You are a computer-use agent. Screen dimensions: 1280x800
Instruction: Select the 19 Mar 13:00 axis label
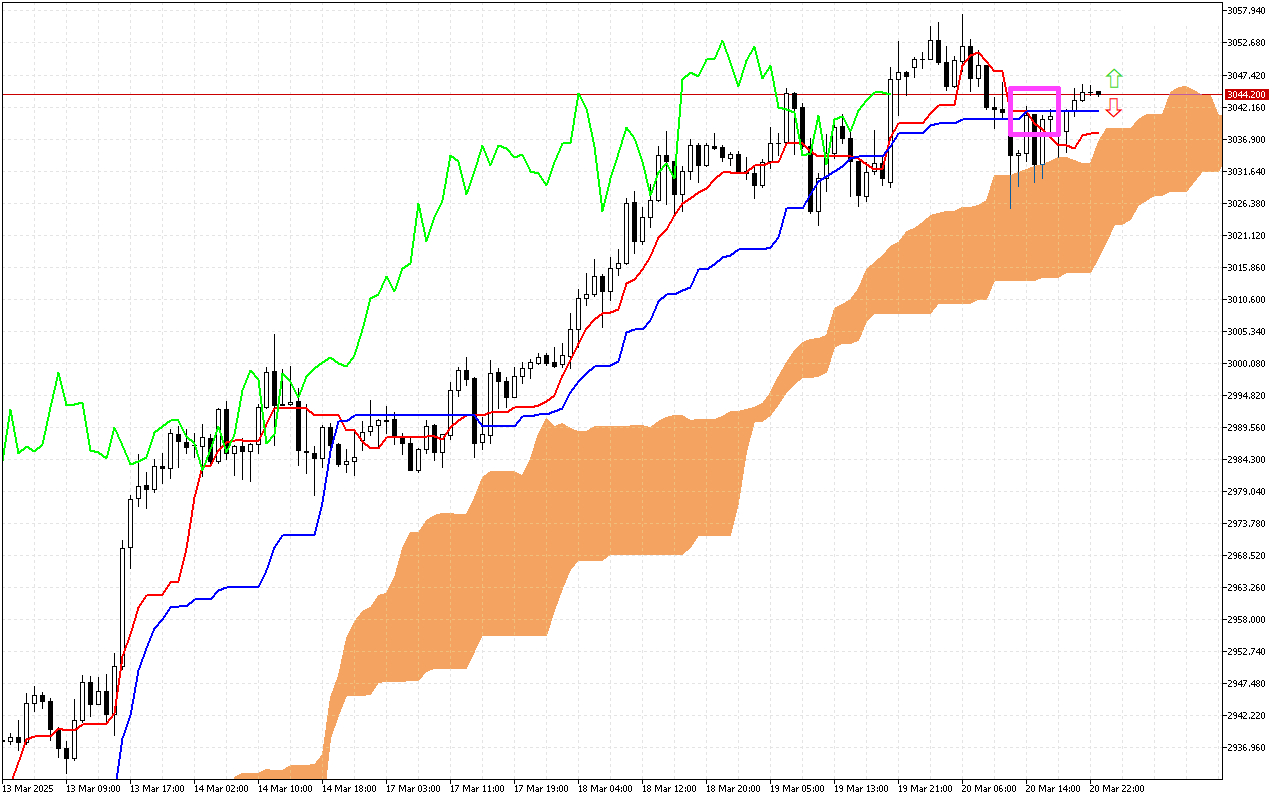click(x=860, y=789)
